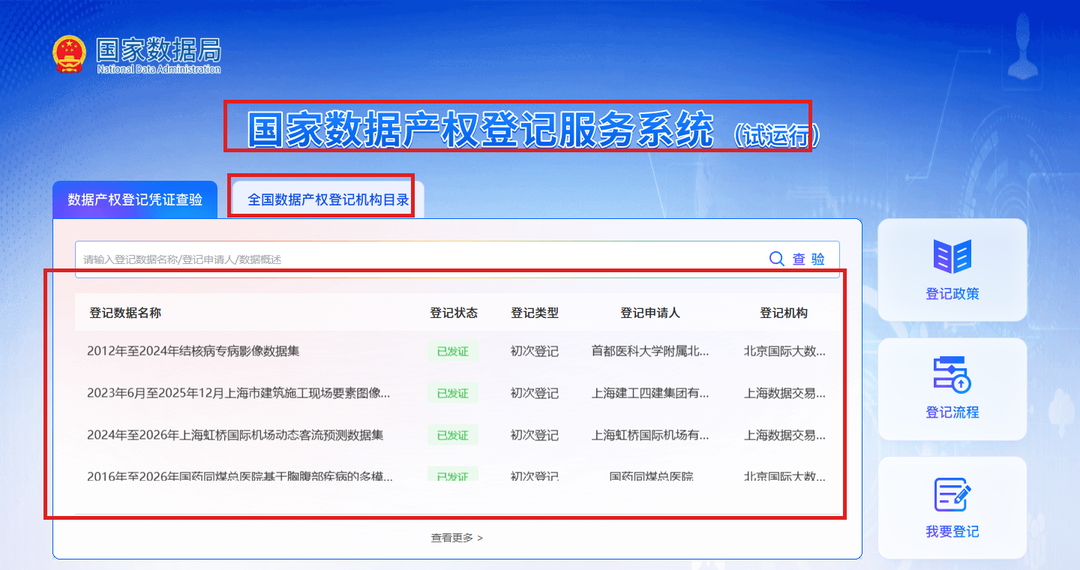The image size is (1080, 570).
Task: Click 登记数据名称 column header
Action: 125,313
